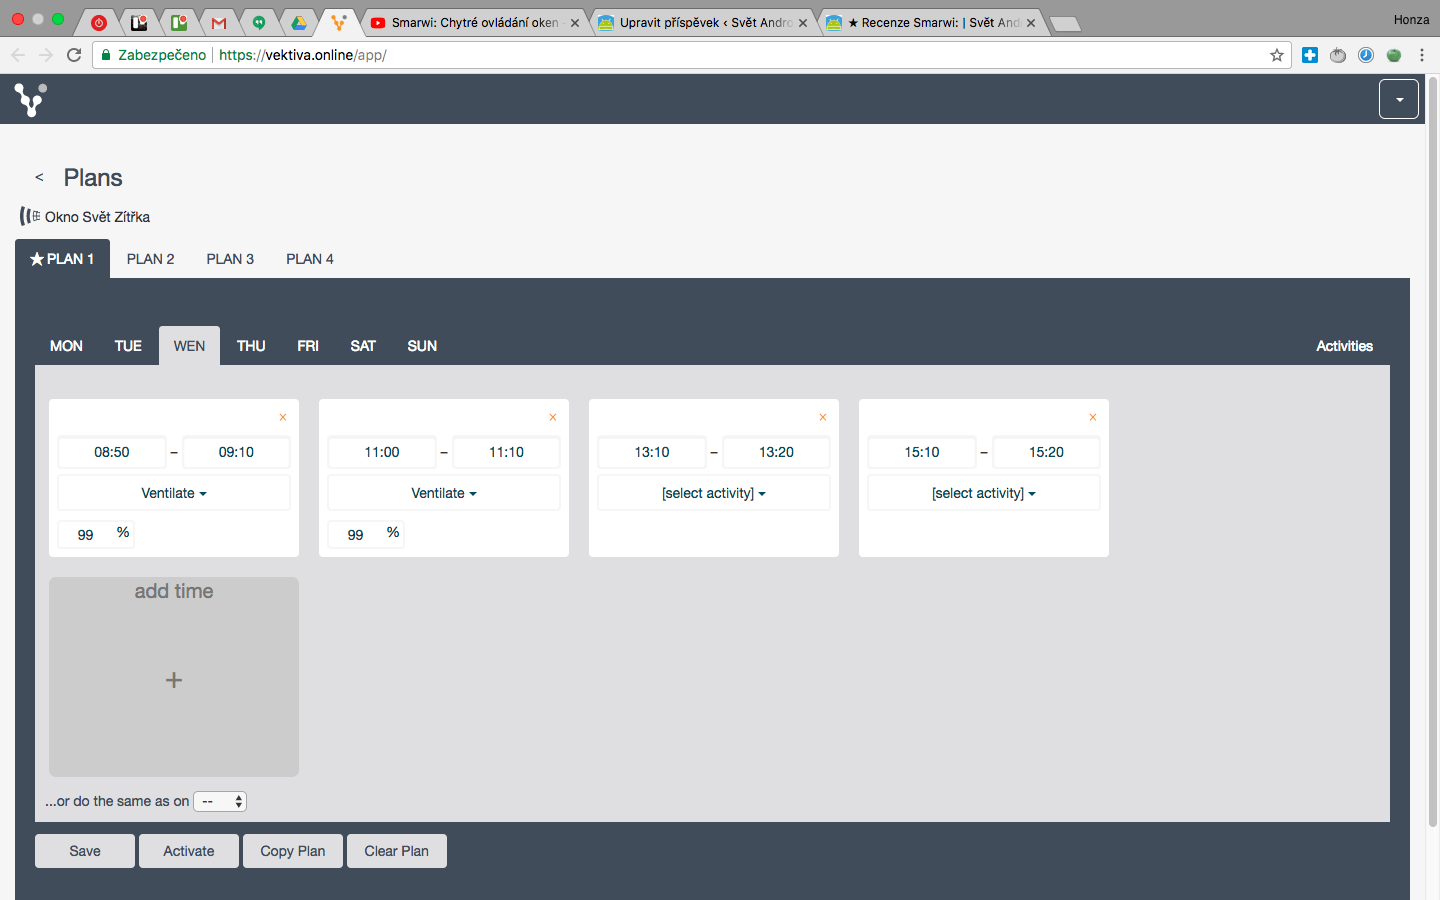Click the Vektiva logo in header
This screenshot has height=900, width=1440.
(30, 99)
